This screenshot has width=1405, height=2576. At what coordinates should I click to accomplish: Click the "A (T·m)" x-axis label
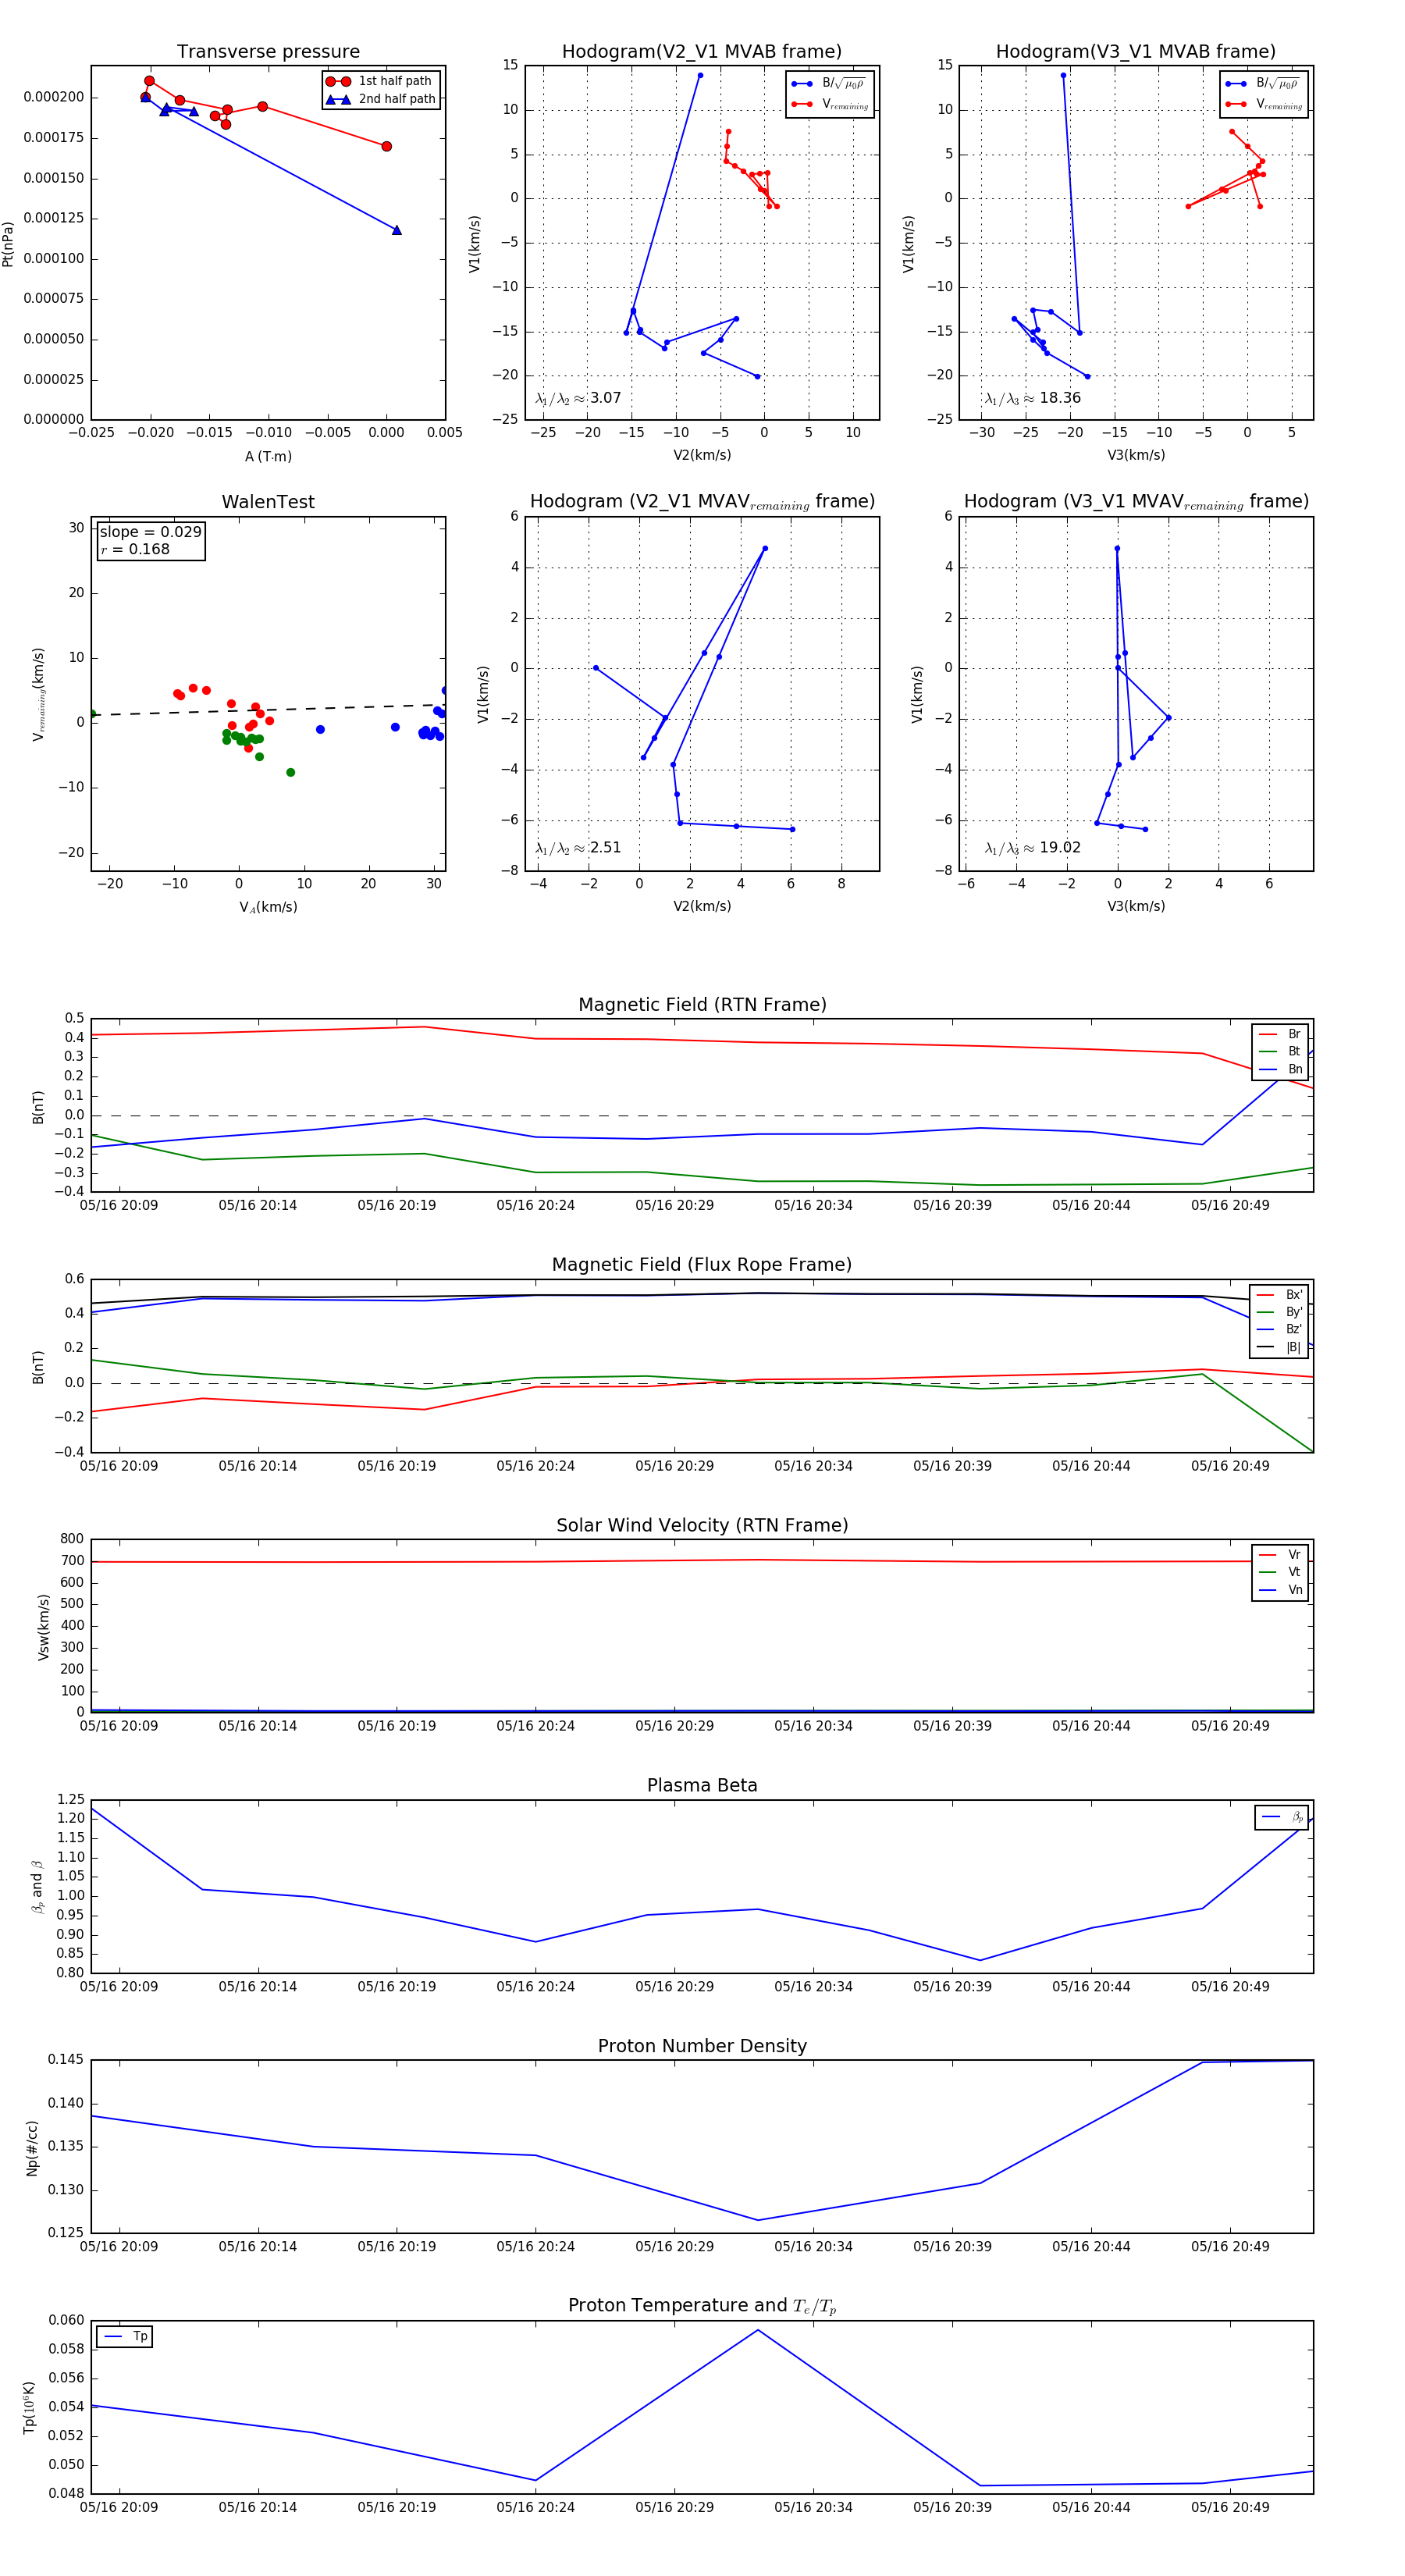268,456
